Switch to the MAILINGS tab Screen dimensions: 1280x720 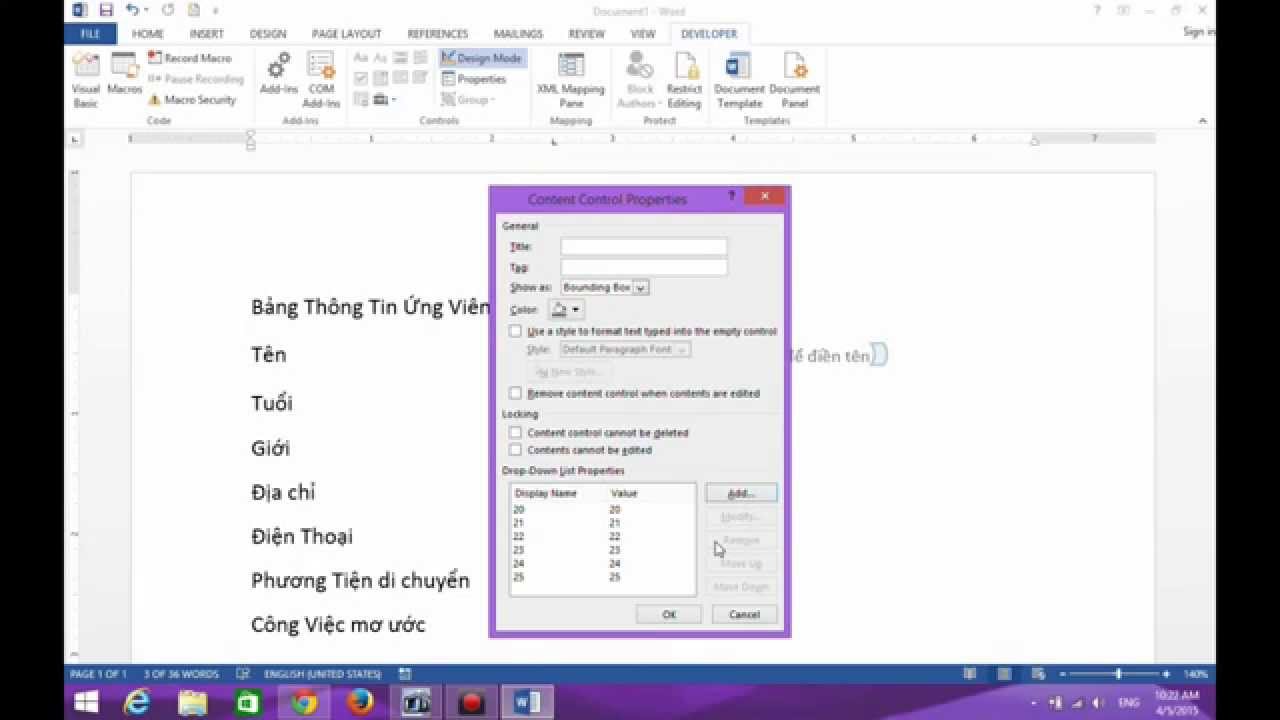point(518,34)
